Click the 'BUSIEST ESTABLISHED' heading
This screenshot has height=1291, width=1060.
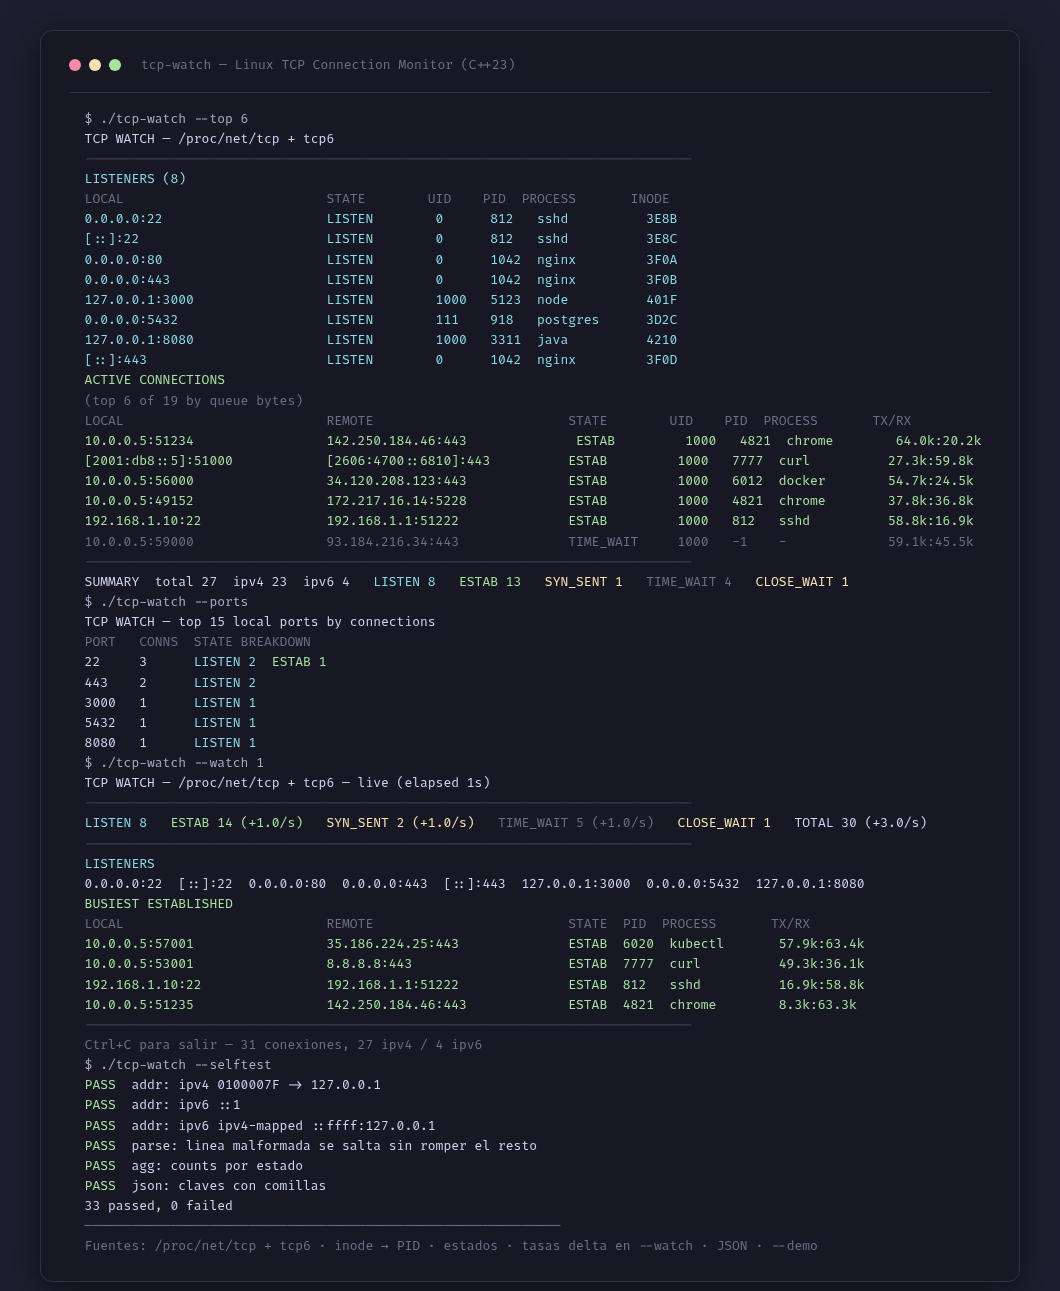tap(158, 904)
